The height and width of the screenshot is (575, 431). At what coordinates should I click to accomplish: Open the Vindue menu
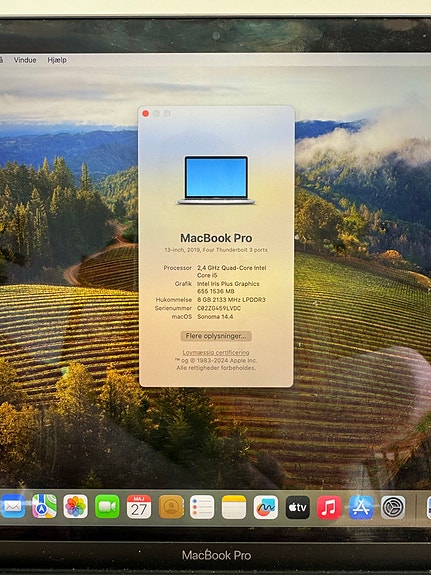click(25, 60)
